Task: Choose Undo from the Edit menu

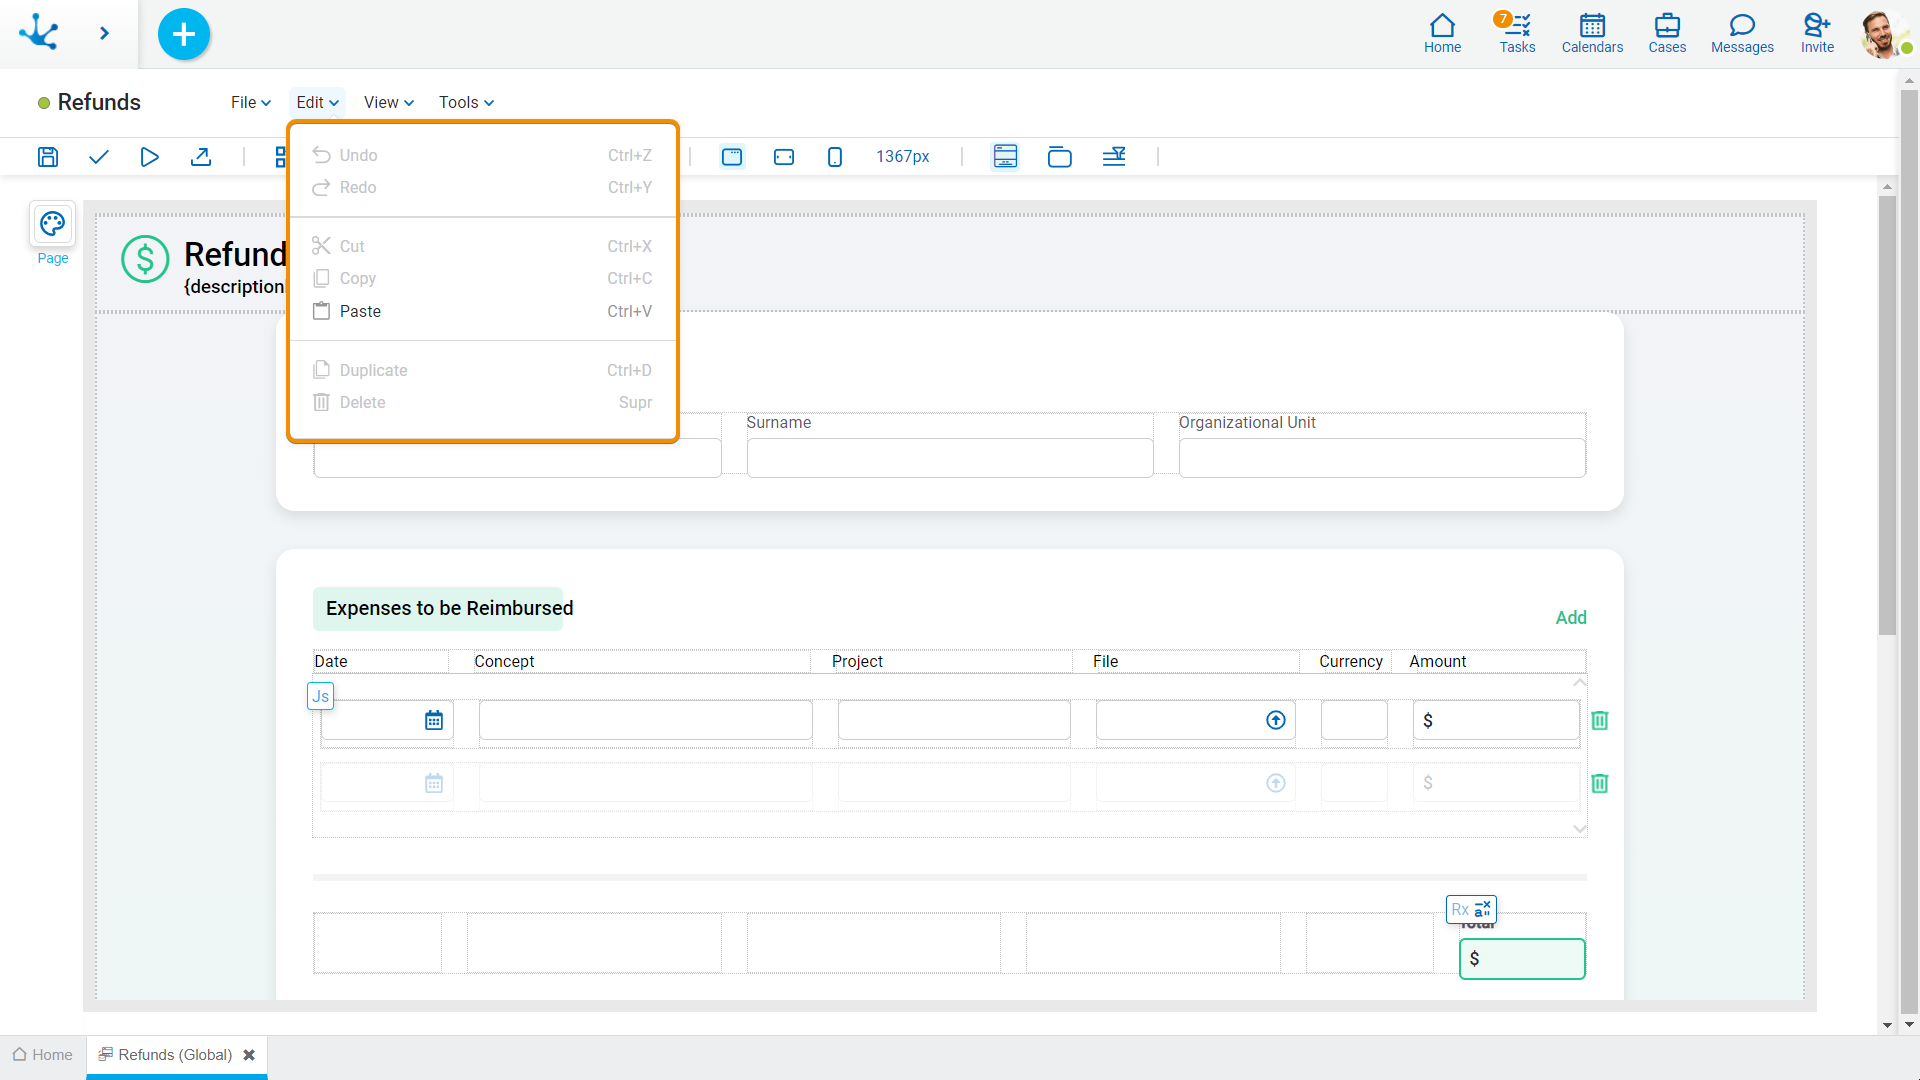Action: click(x=482, y=155)
